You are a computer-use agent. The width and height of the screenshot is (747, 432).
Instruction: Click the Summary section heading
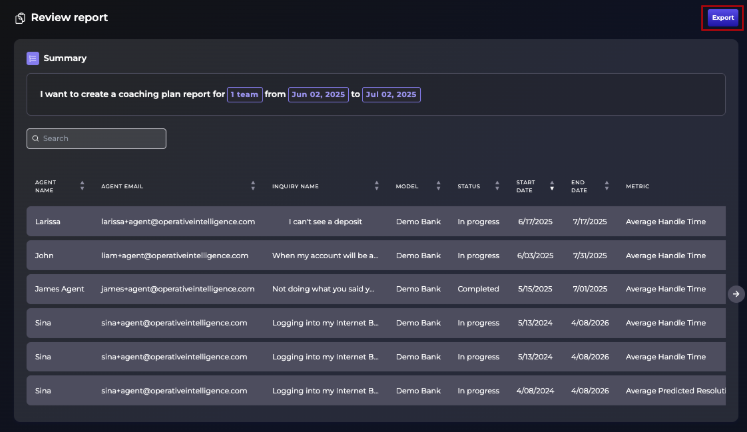click(65, 58)
